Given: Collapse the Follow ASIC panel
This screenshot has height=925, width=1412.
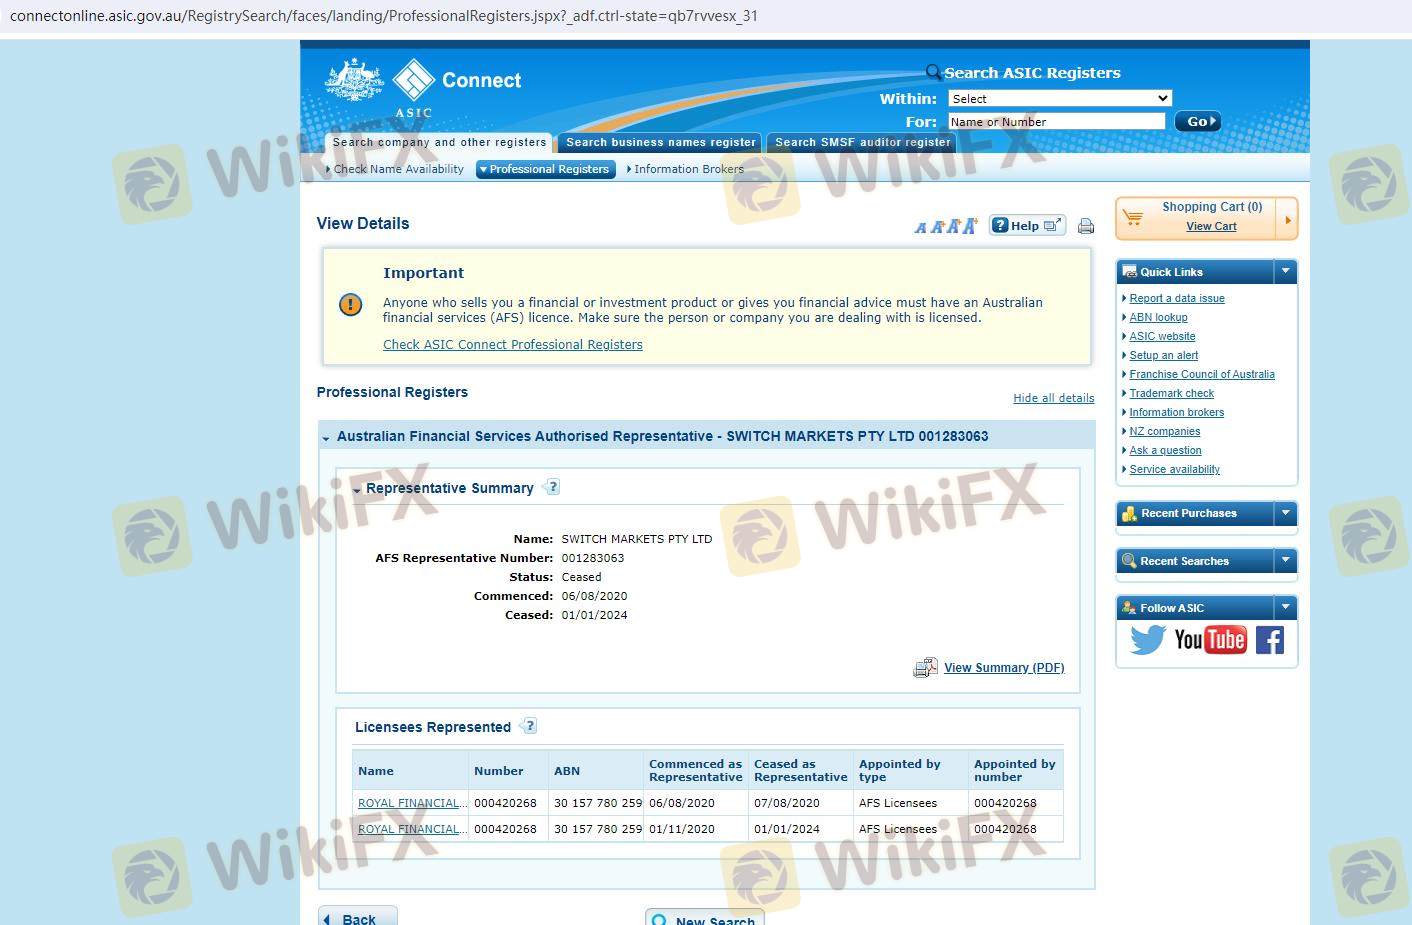Looking at the screenshot, I should (1286, 607).
